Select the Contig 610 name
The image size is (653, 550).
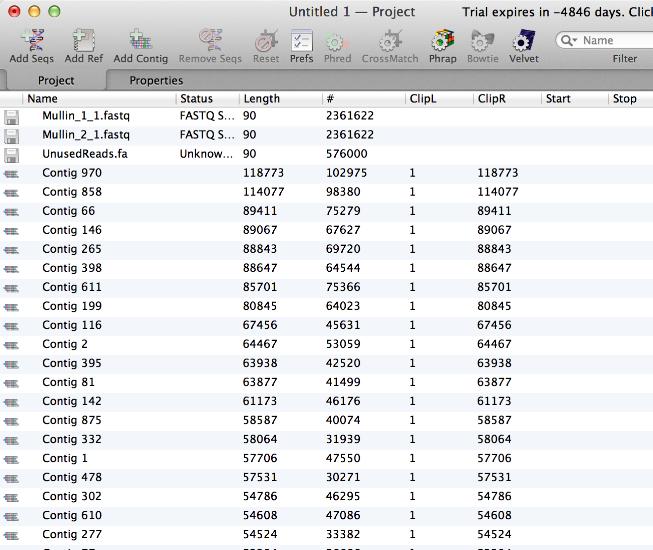[x=72, y=515]
